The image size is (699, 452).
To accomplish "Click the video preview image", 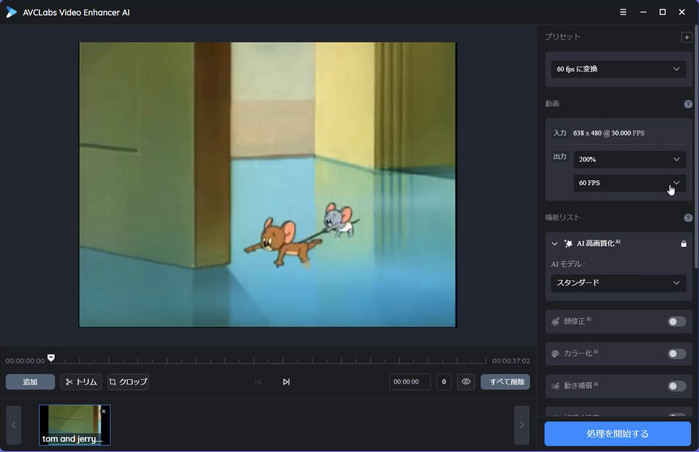I will (267, 185).
